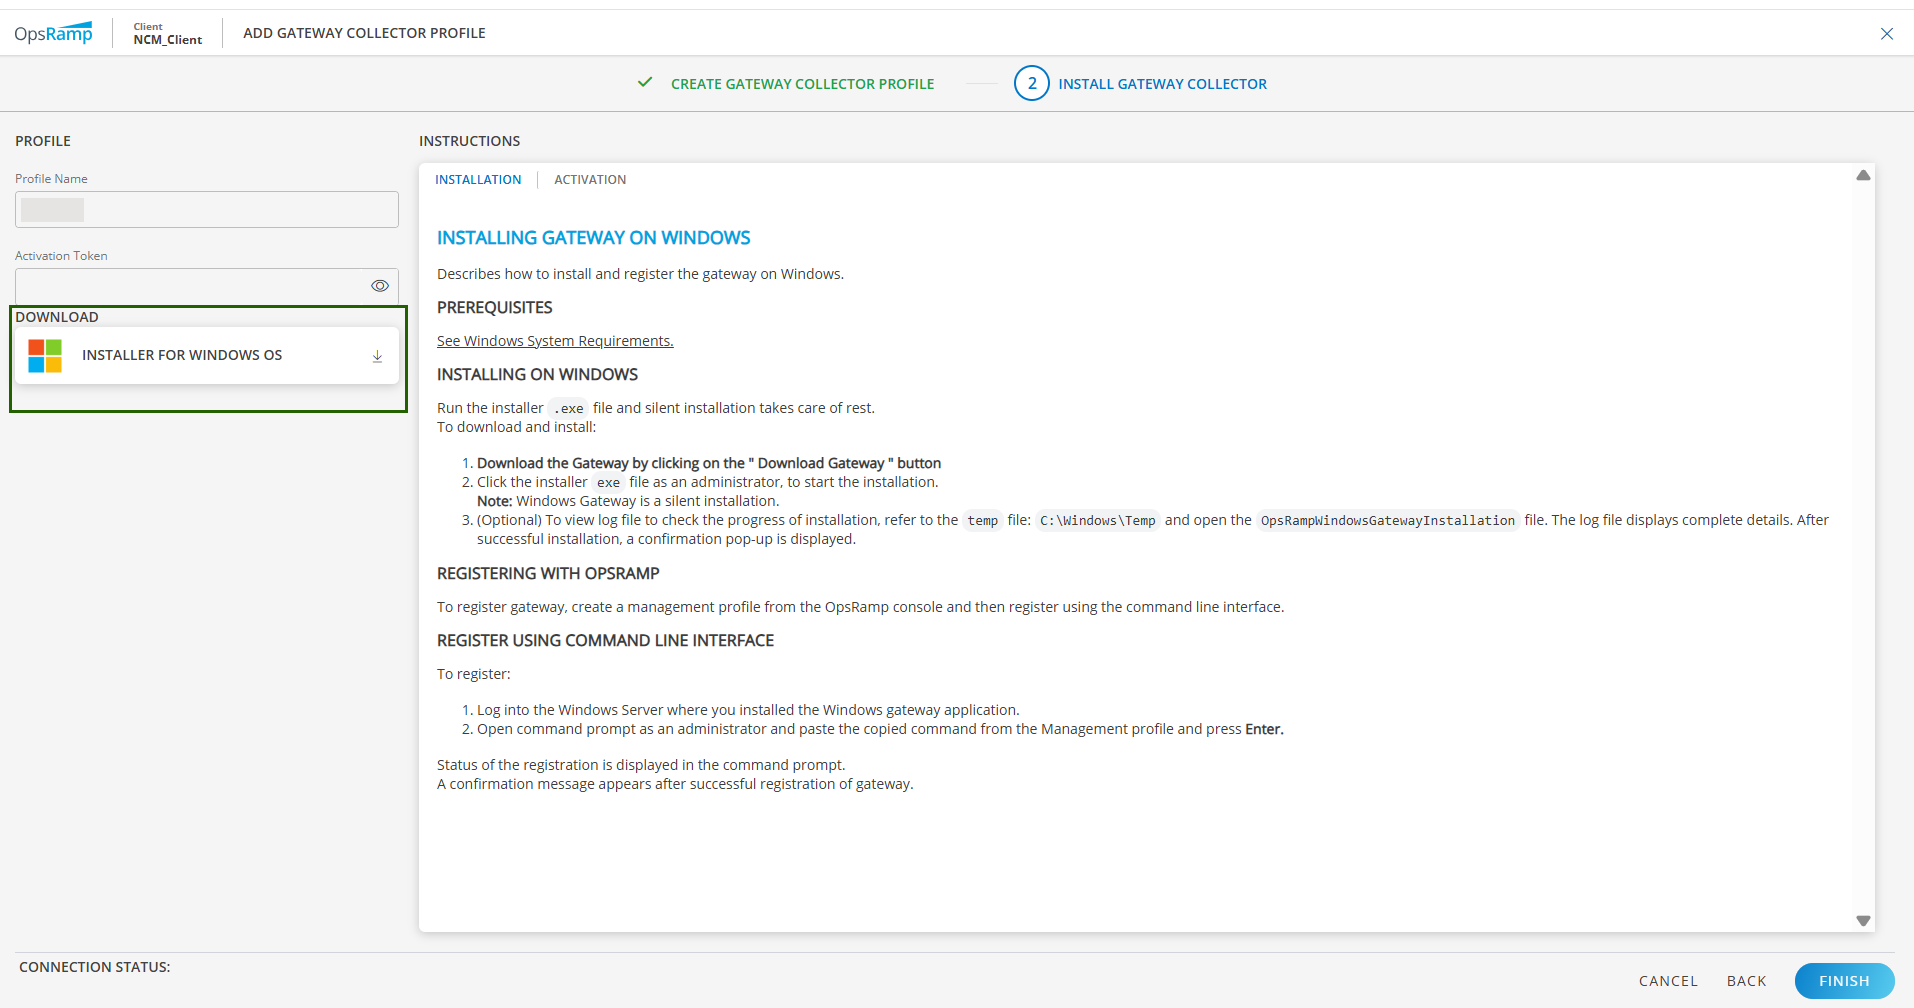This screenshot has width=1914, height=1008.
Task: Open the Windows System Requirements link
Action: (x=555, y=341)
